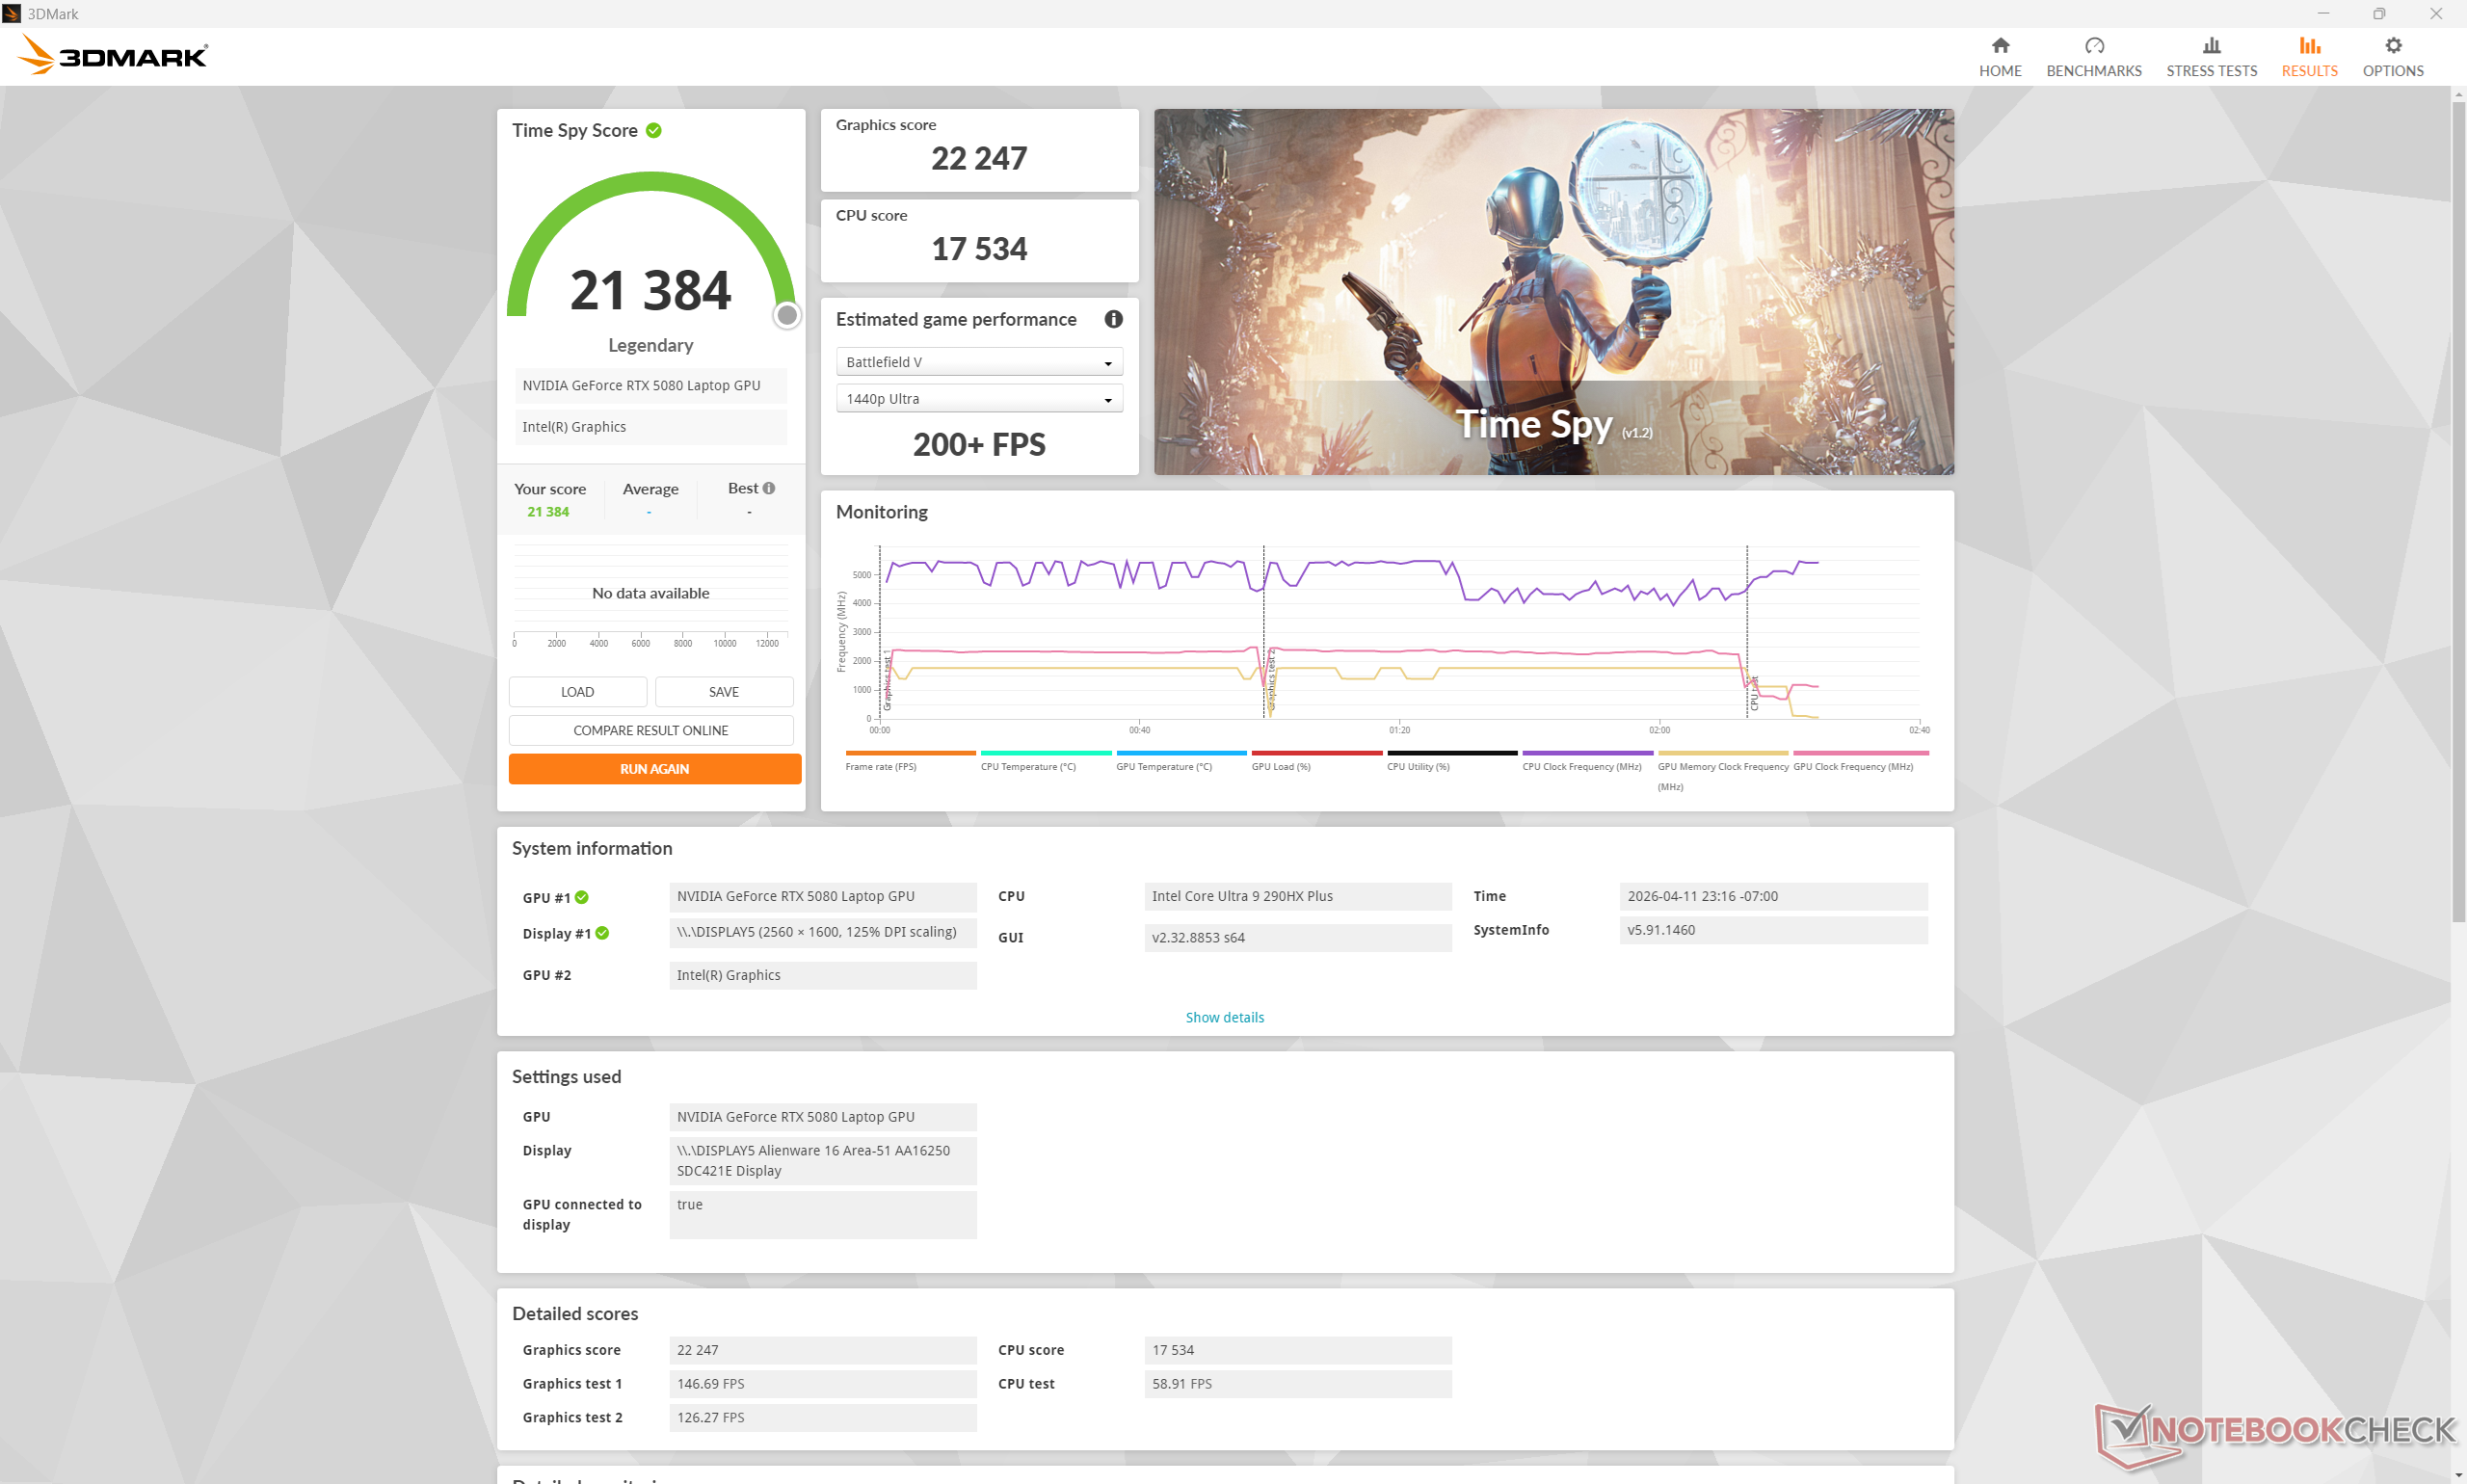Viewport: 2467px width, 1484px height.
Task: Open the Home navigation icon
Action: (x=2000, y=46)
